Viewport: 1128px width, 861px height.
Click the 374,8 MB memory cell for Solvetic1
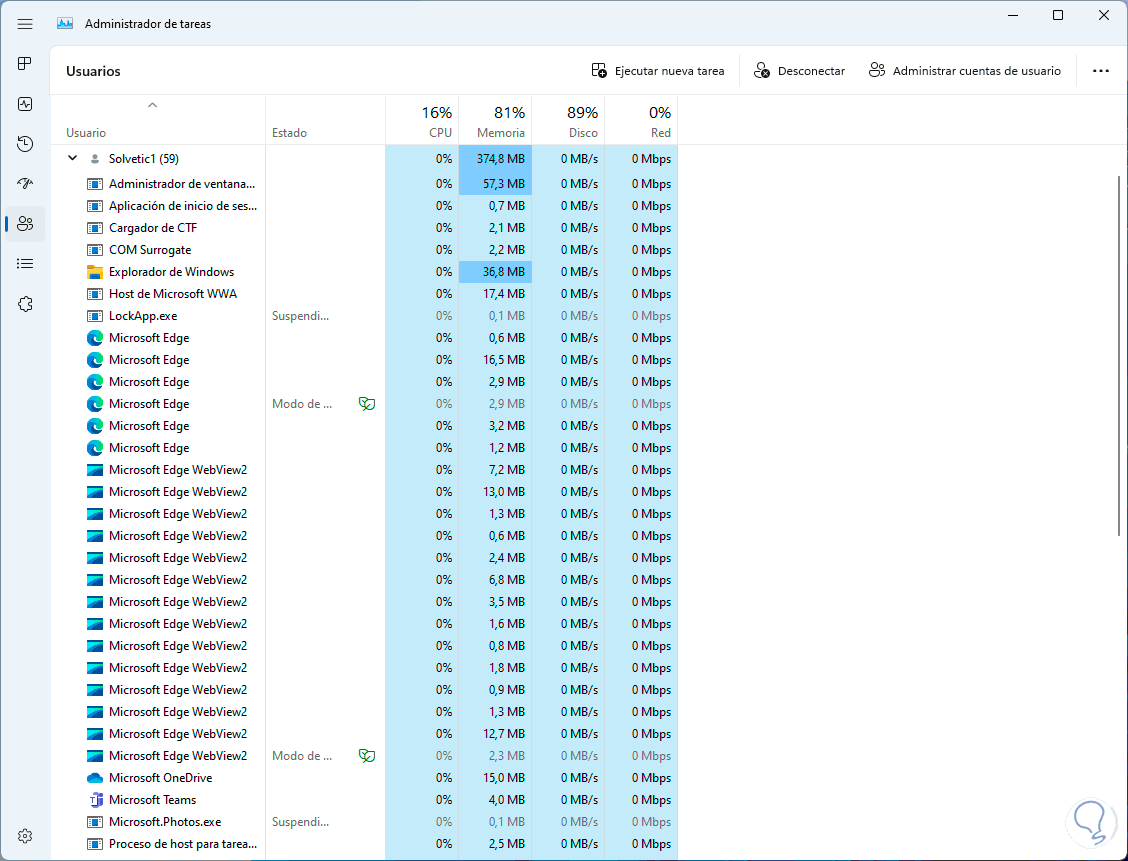pos(495,159)
